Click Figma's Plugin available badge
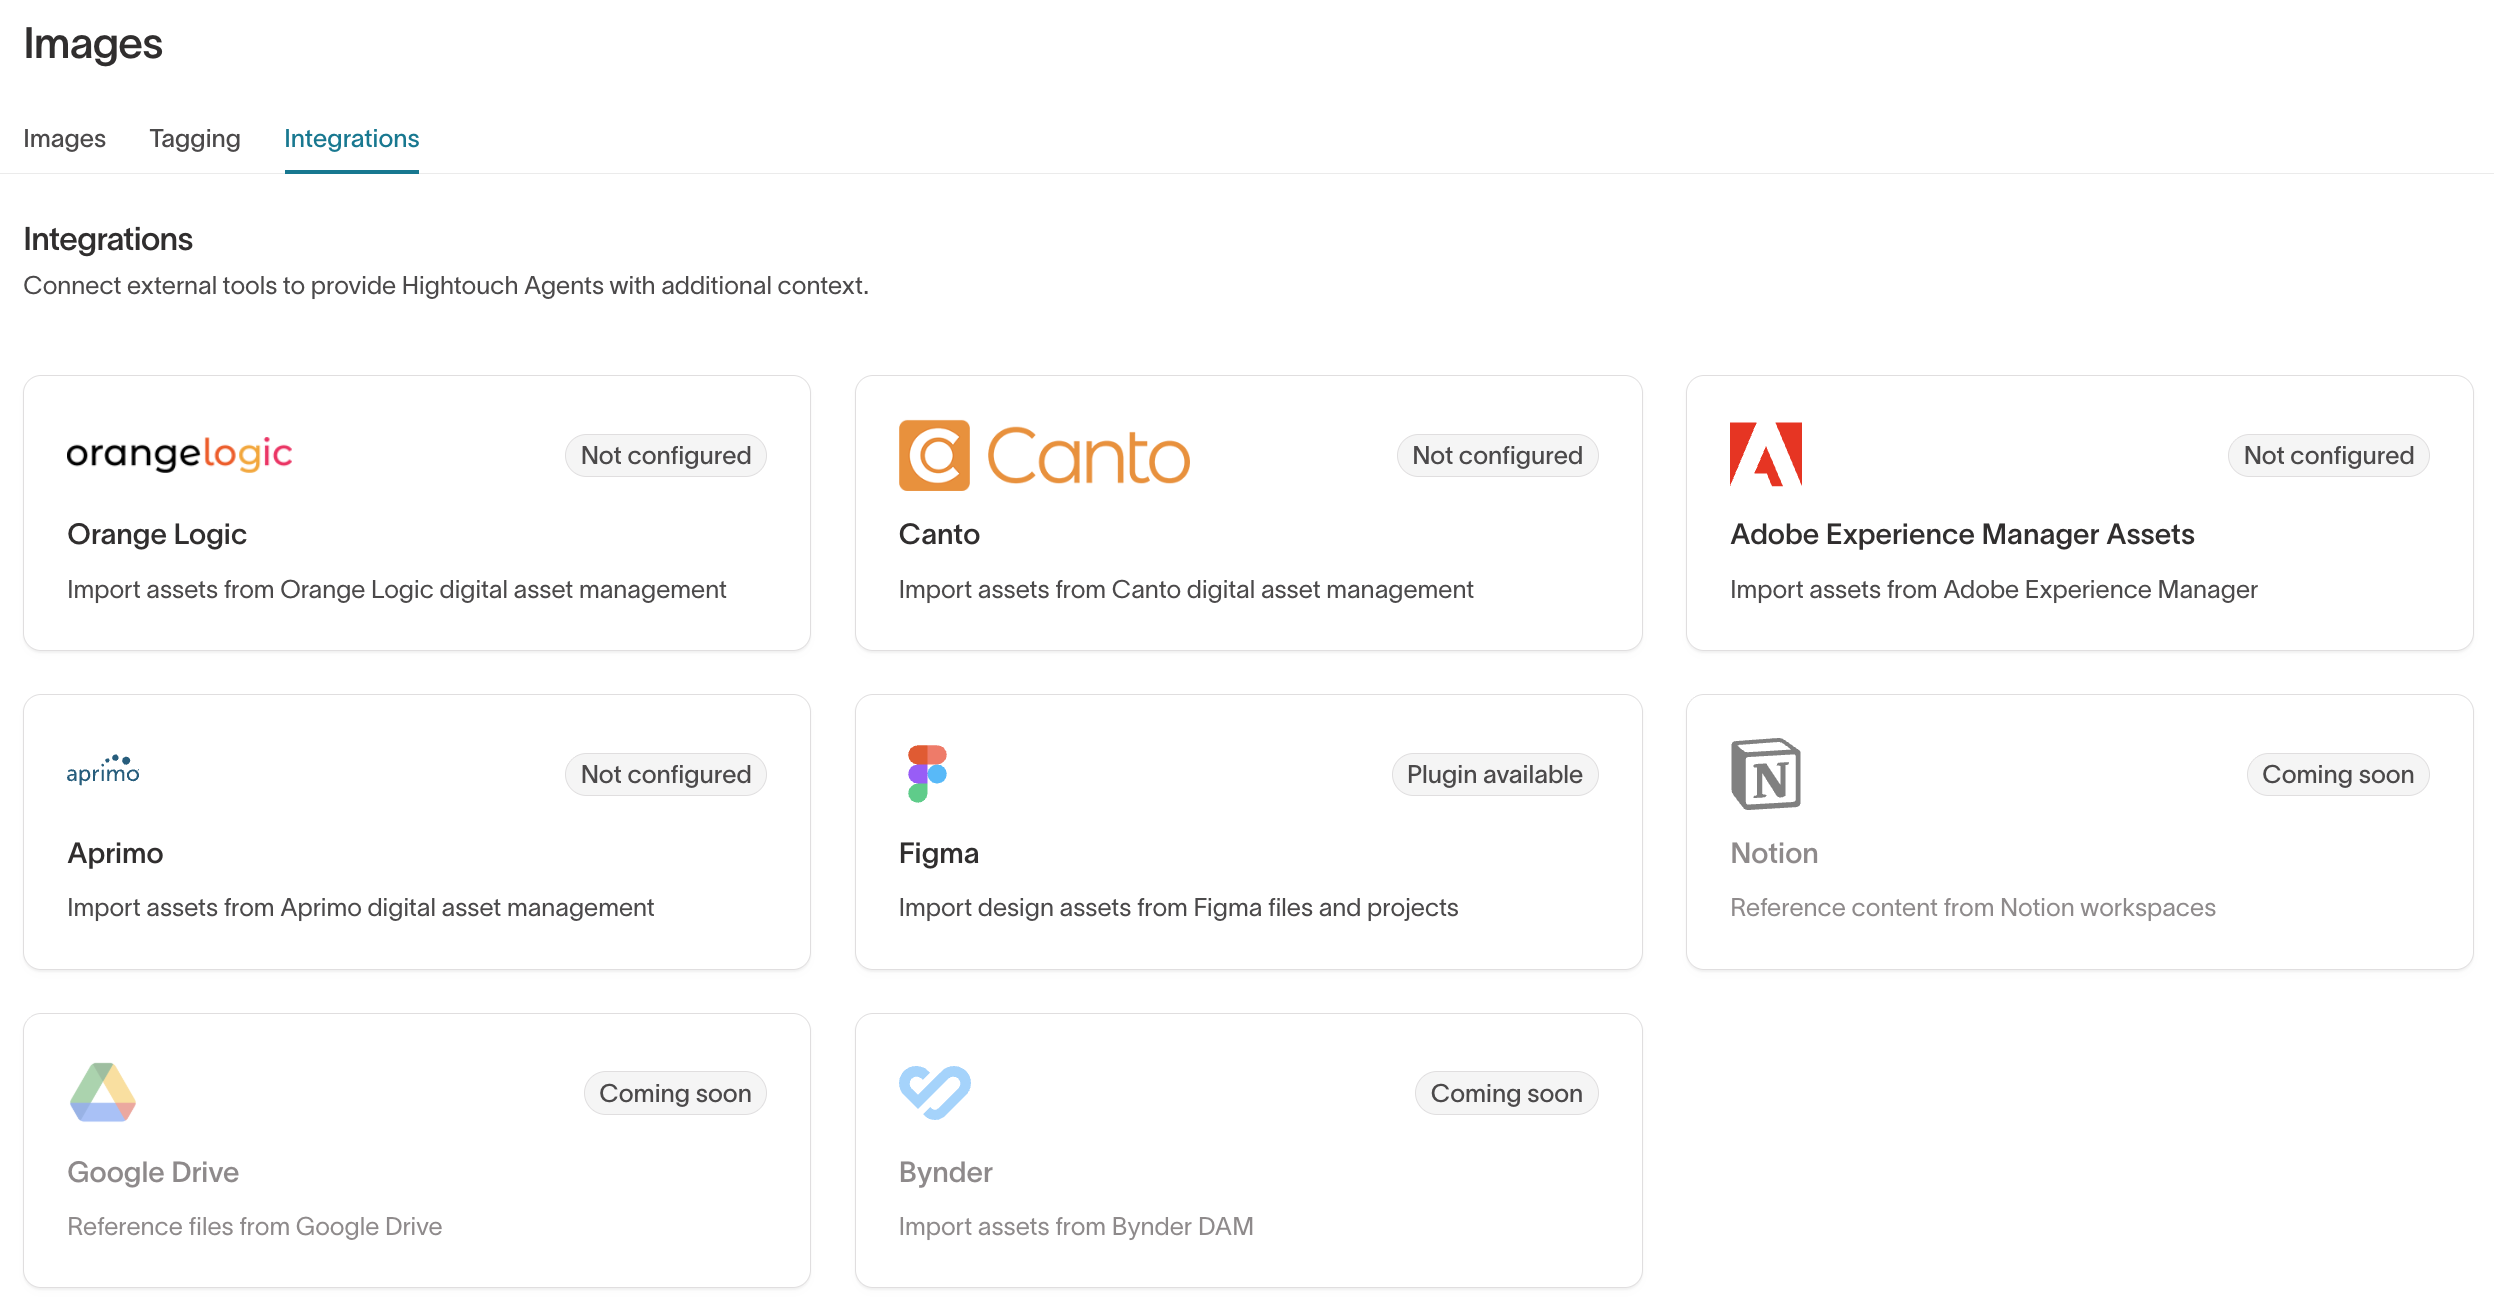This screenshot has height=1312, width=2494. point(1494,774)
